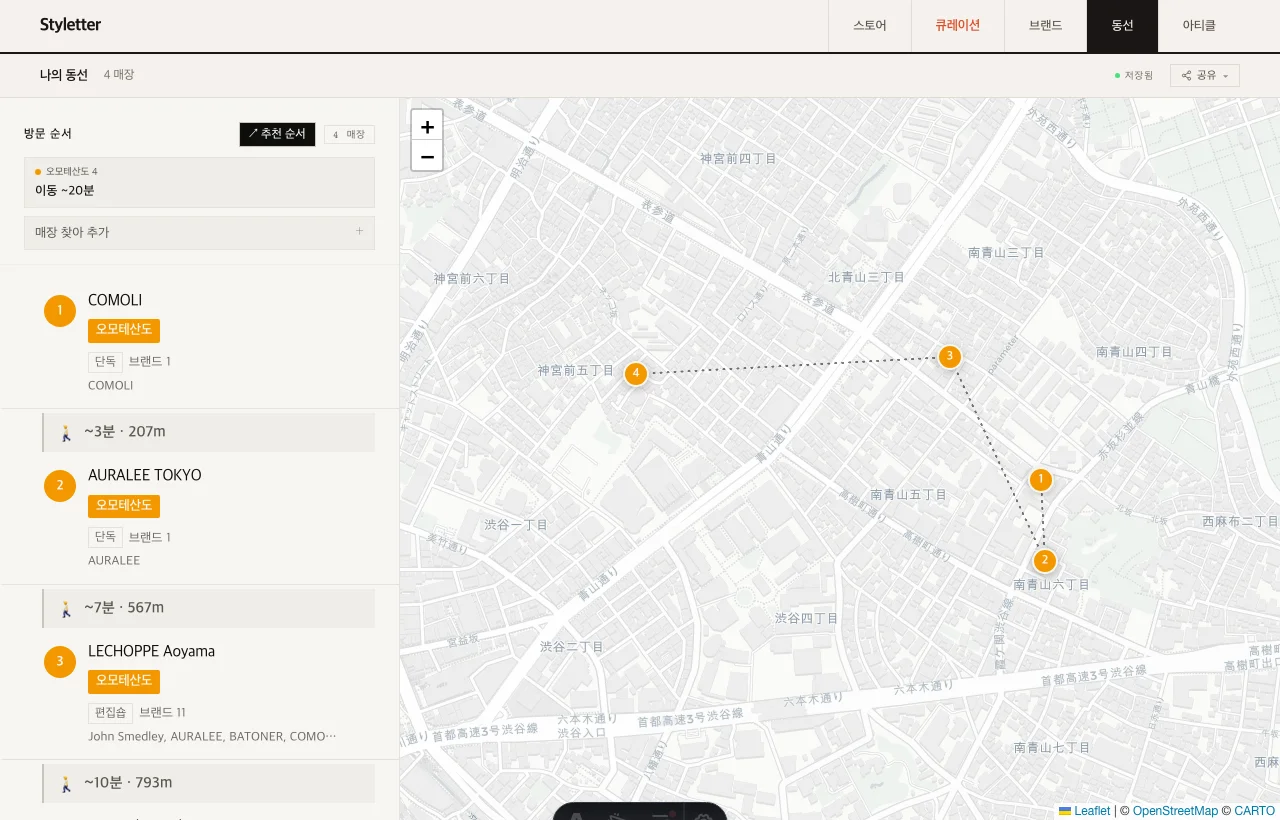
Task: Click the 매장 찾아 추가 field
Action: click(199, 232)
